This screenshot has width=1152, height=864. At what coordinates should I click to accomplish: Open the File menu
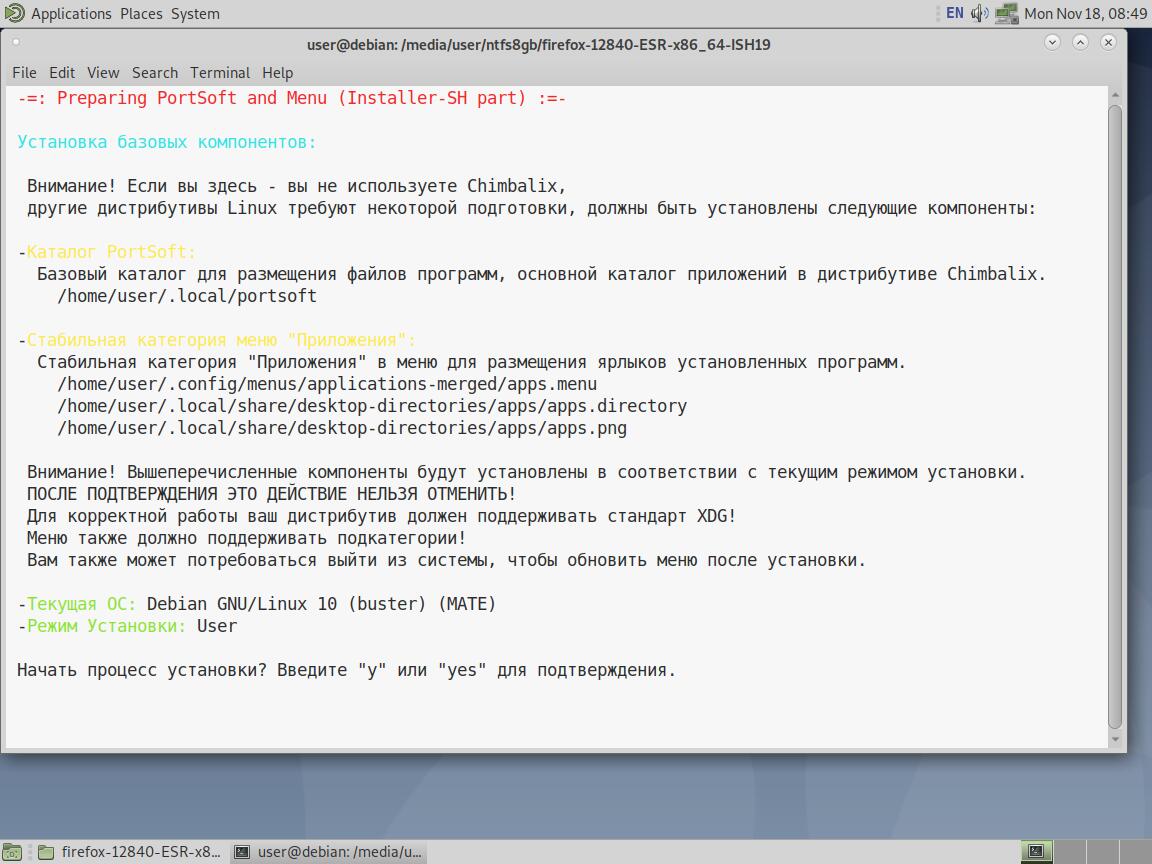pyautogui.click(x=24, y=73)
